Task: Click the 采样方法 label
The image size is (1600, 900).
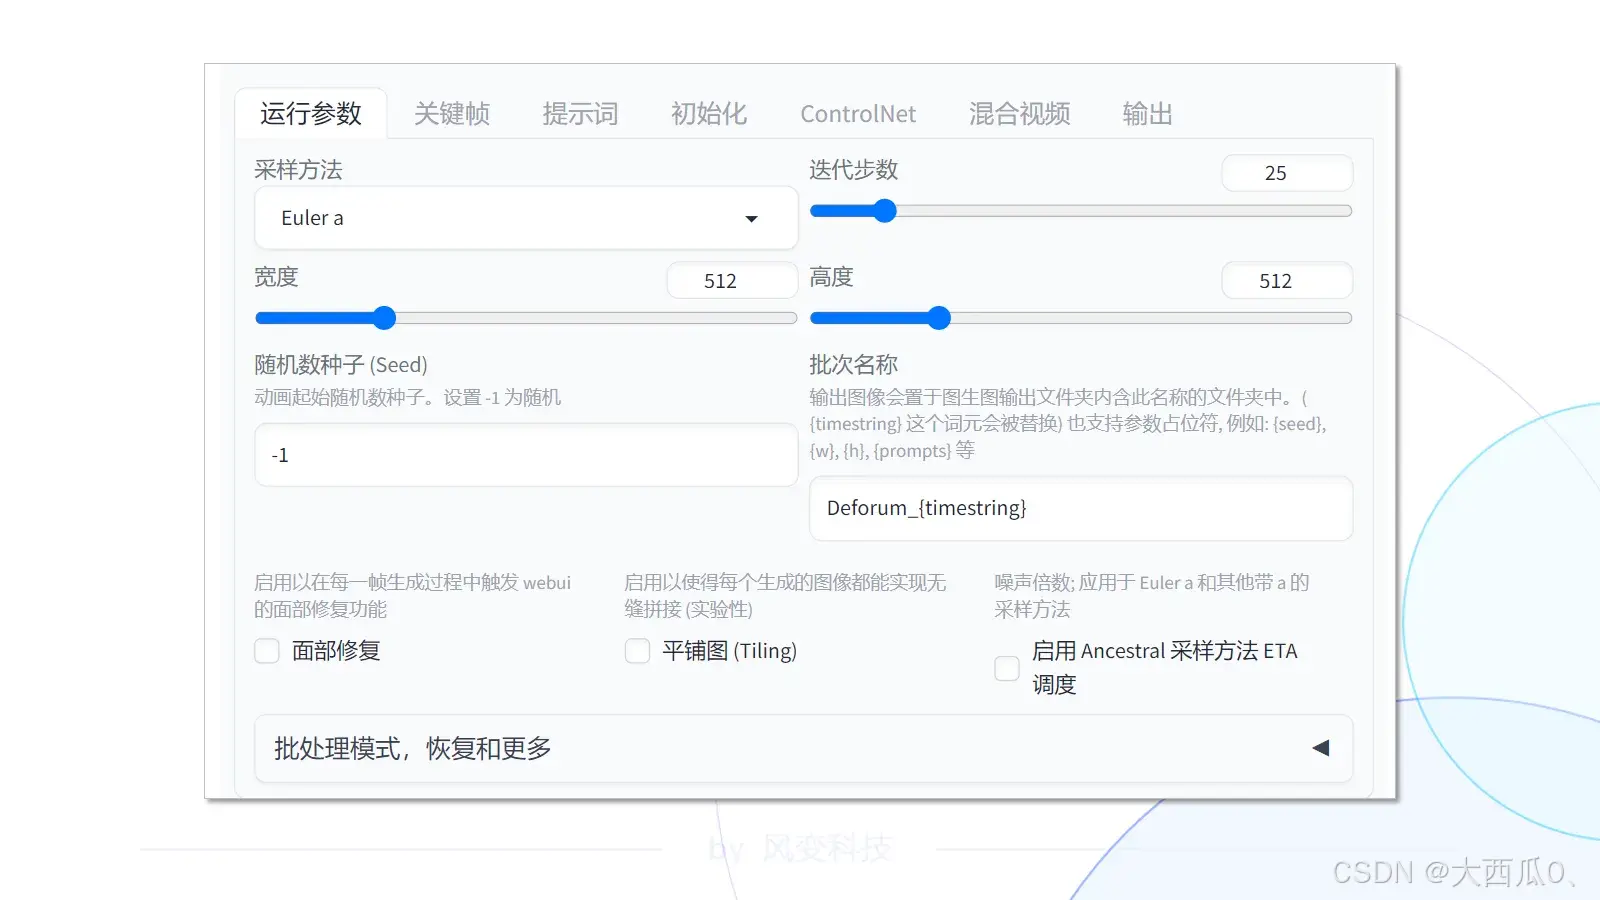Action: (x=298, y=170)
